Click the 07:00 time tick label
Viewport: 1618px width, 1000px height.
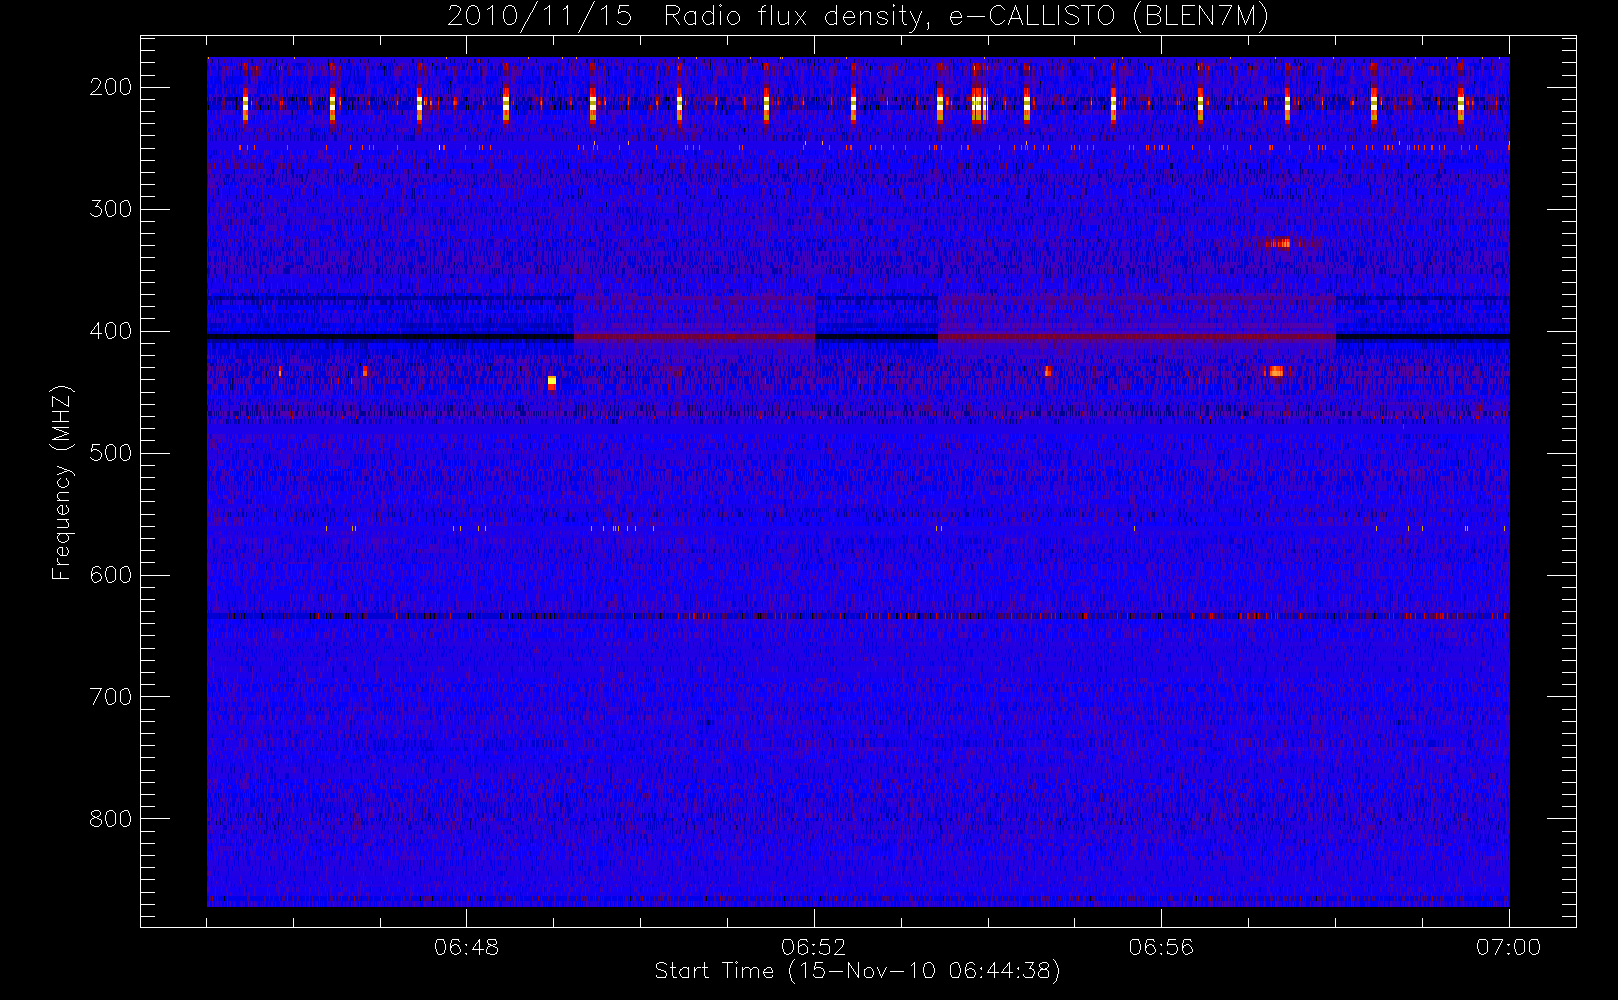point(1508,947)
